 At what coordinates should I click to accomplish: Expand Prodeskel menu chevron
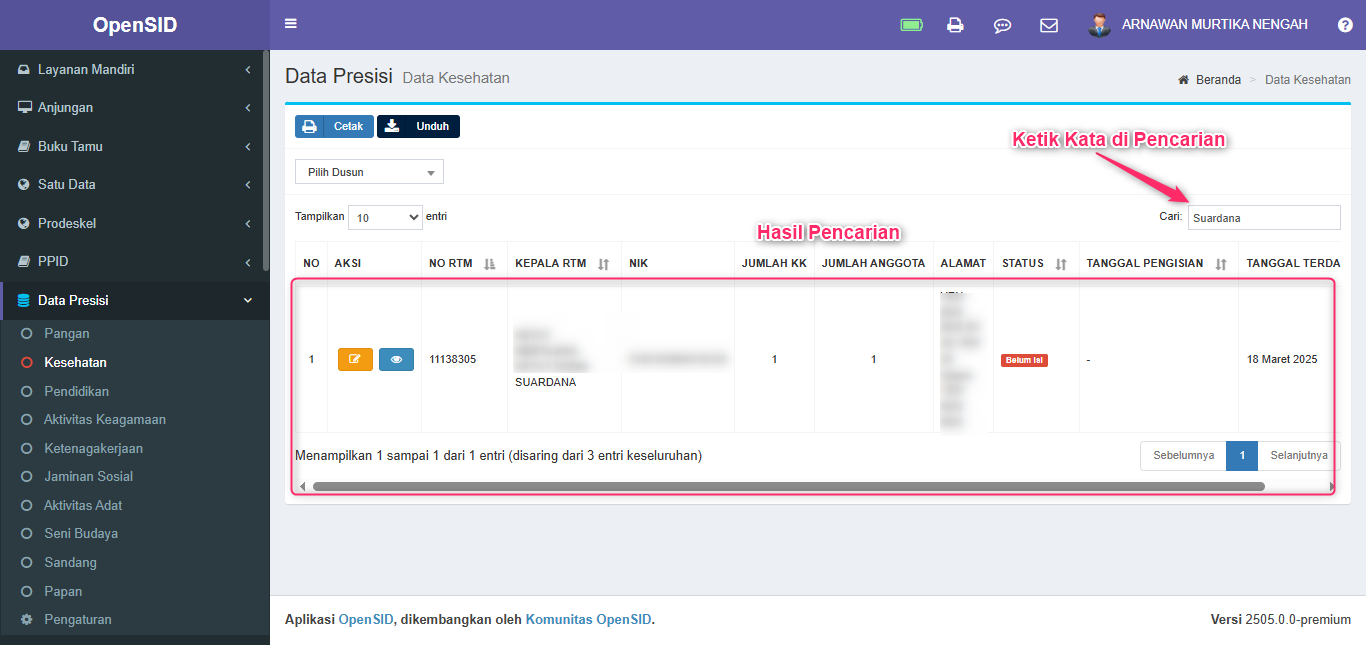(247, 224)
